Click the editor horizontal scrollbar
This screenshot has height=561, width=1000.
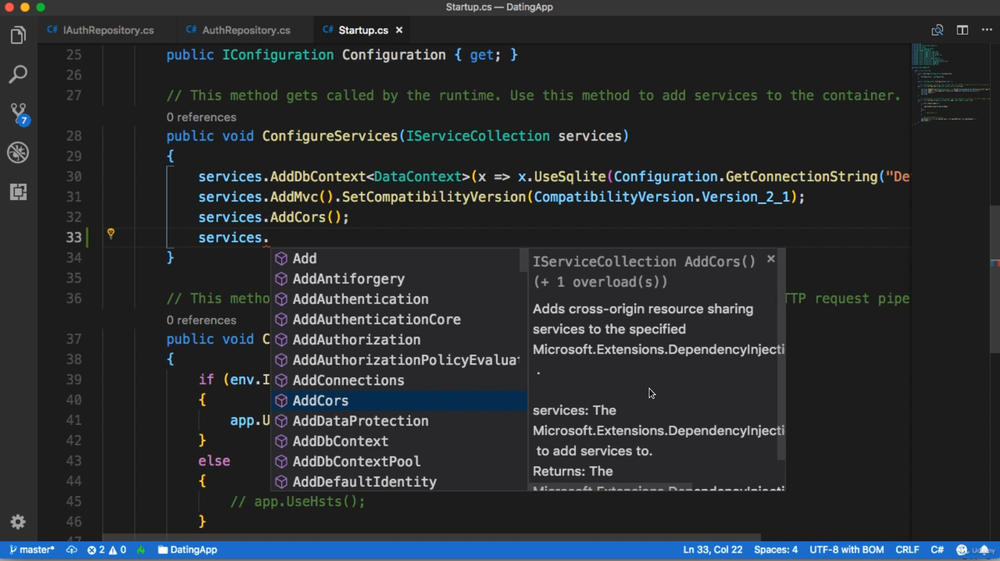tap(431, 537)
